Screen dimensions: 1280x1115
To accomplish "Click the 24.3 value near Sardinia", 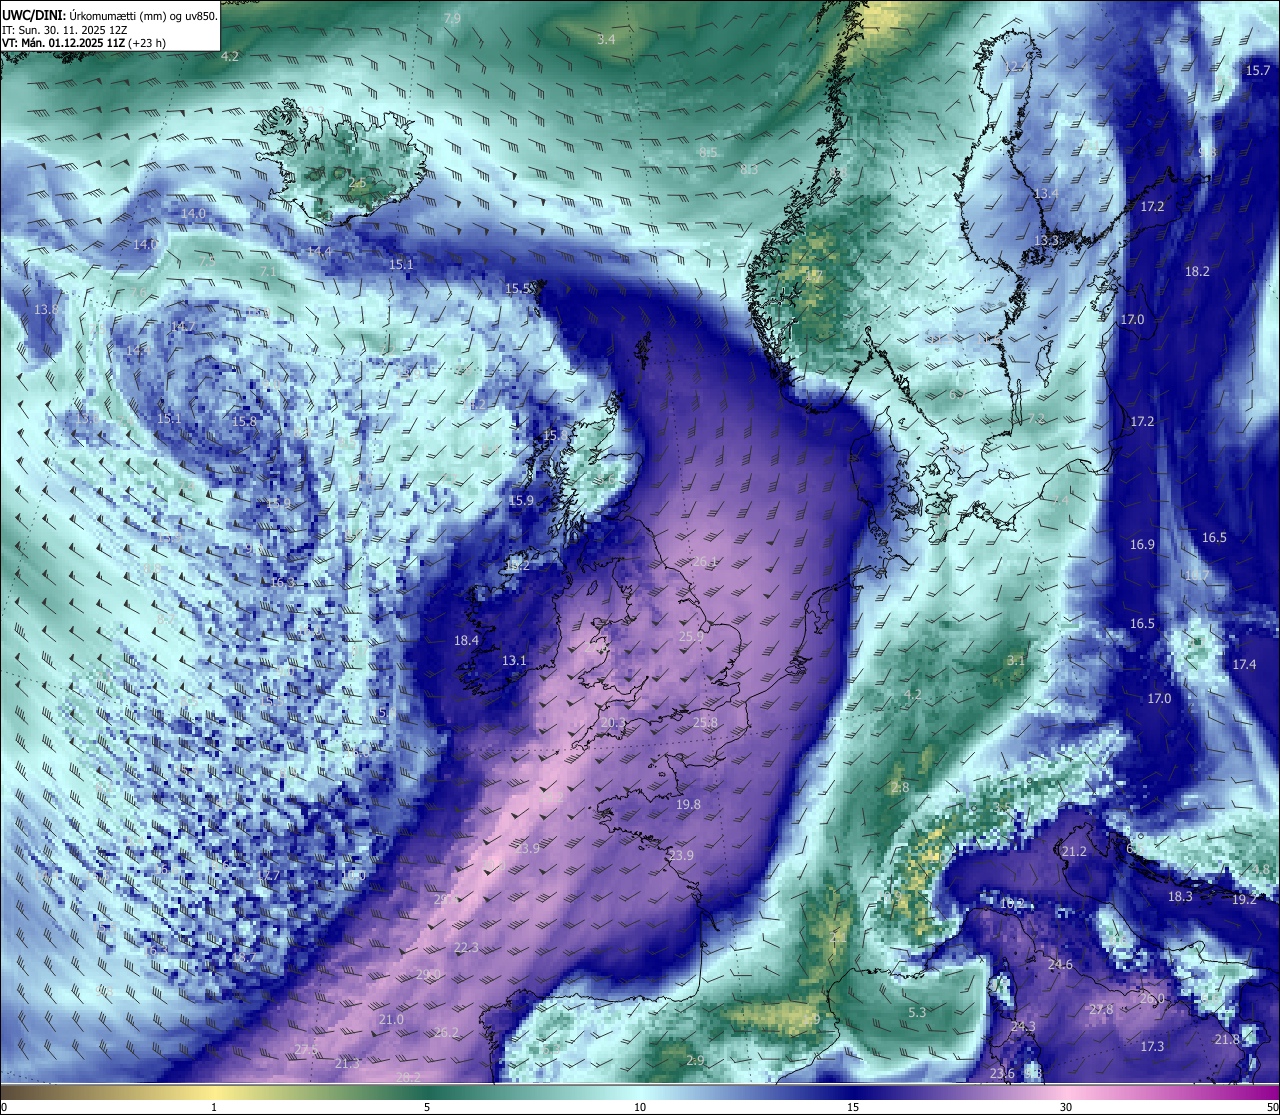I will pyautogui.click(x=1023, y=1026).
